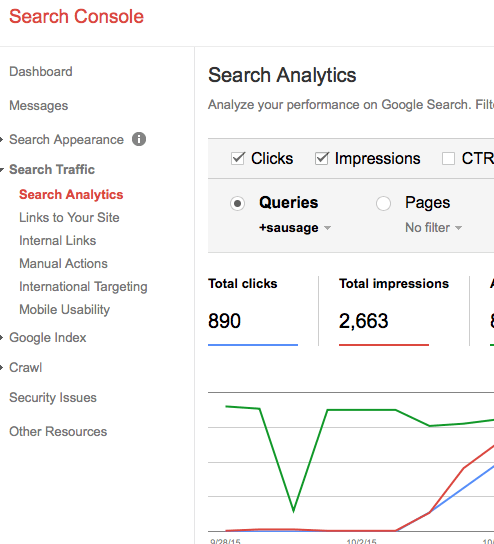Select Search Analytics in sidebar

(x=71, y=195)
